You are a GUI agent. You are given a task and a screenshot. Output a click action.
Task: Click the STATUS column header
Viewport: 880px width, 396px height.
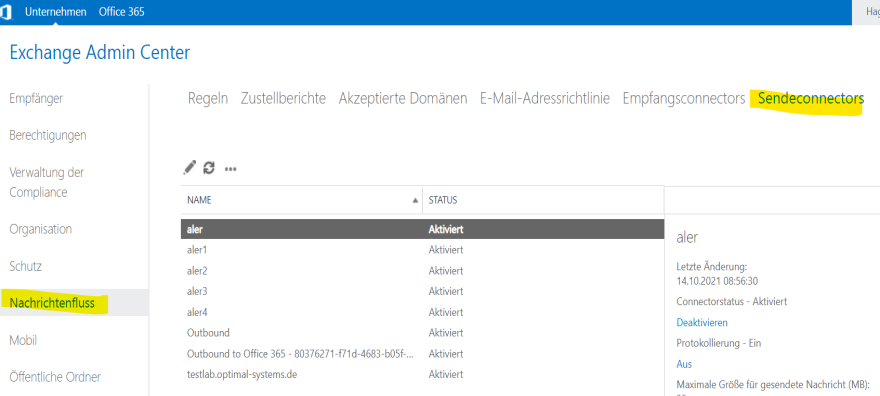pyautogui.click(x=443, y=200)
